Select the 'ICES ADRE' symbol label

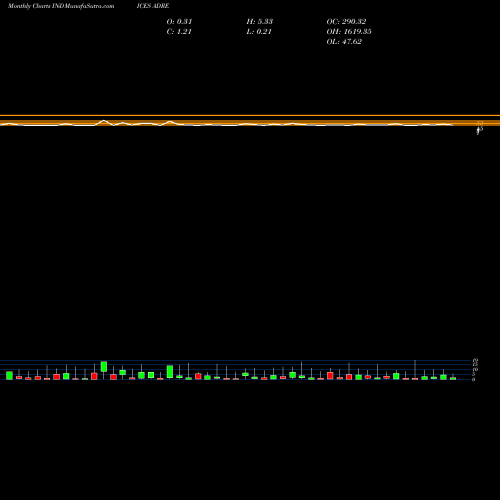(153, 6)
